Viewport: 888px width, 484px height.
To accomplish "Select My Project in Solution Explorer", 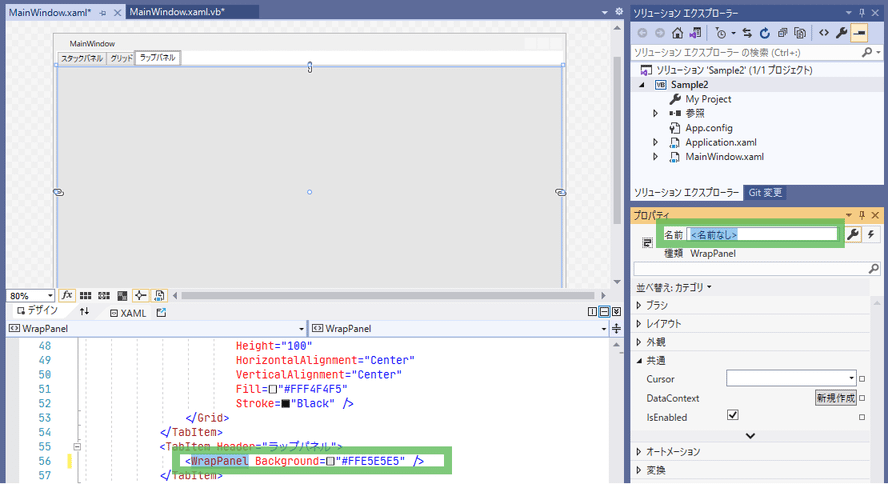I will [708, 99].
